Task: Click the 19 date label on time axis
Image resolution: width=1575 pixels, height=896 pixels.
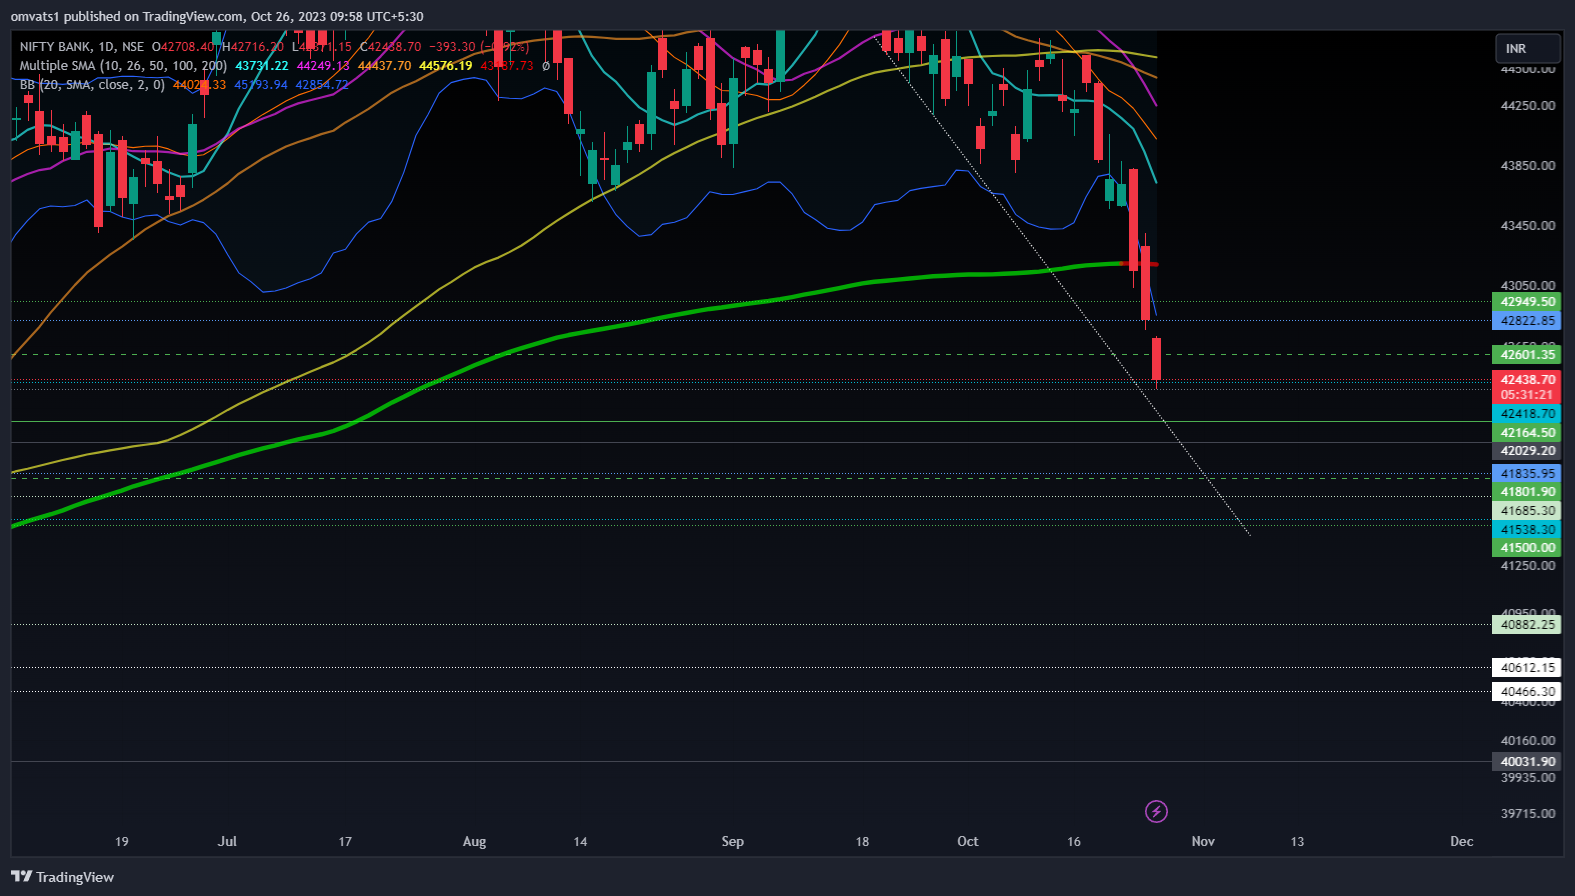Action: (x=122, y=841)
